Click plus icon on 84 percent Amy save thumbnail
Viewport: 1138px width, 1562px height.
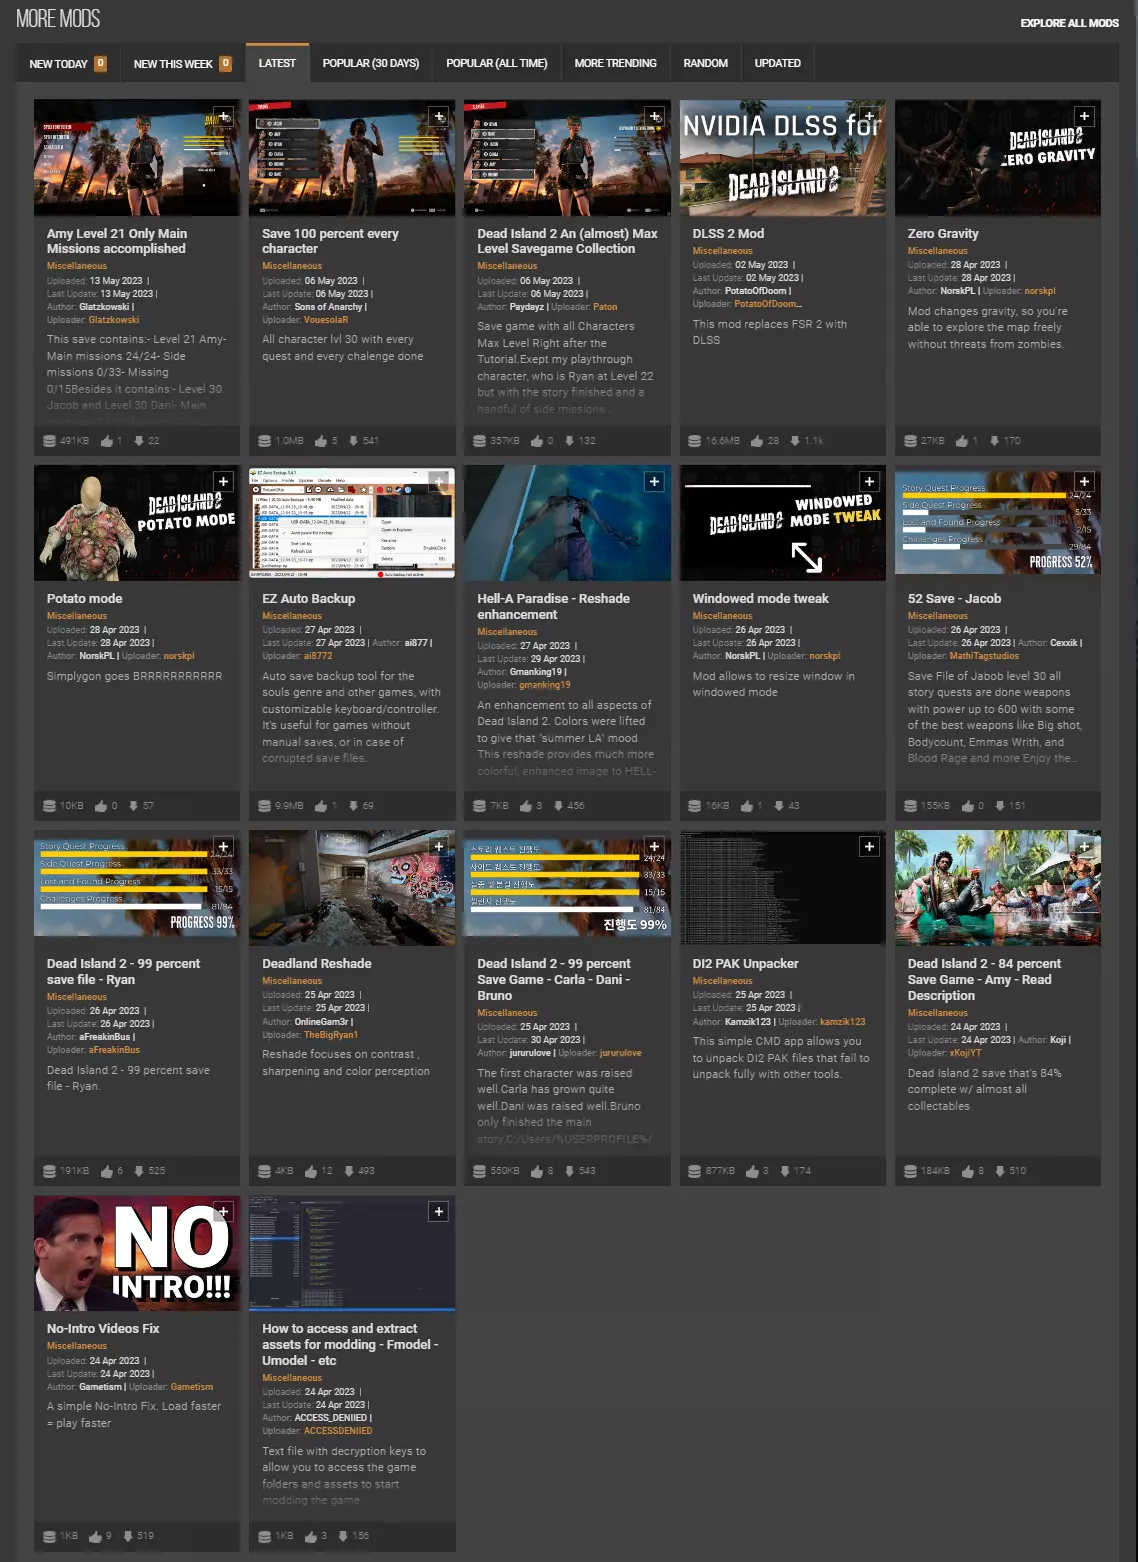point(1084,847)
